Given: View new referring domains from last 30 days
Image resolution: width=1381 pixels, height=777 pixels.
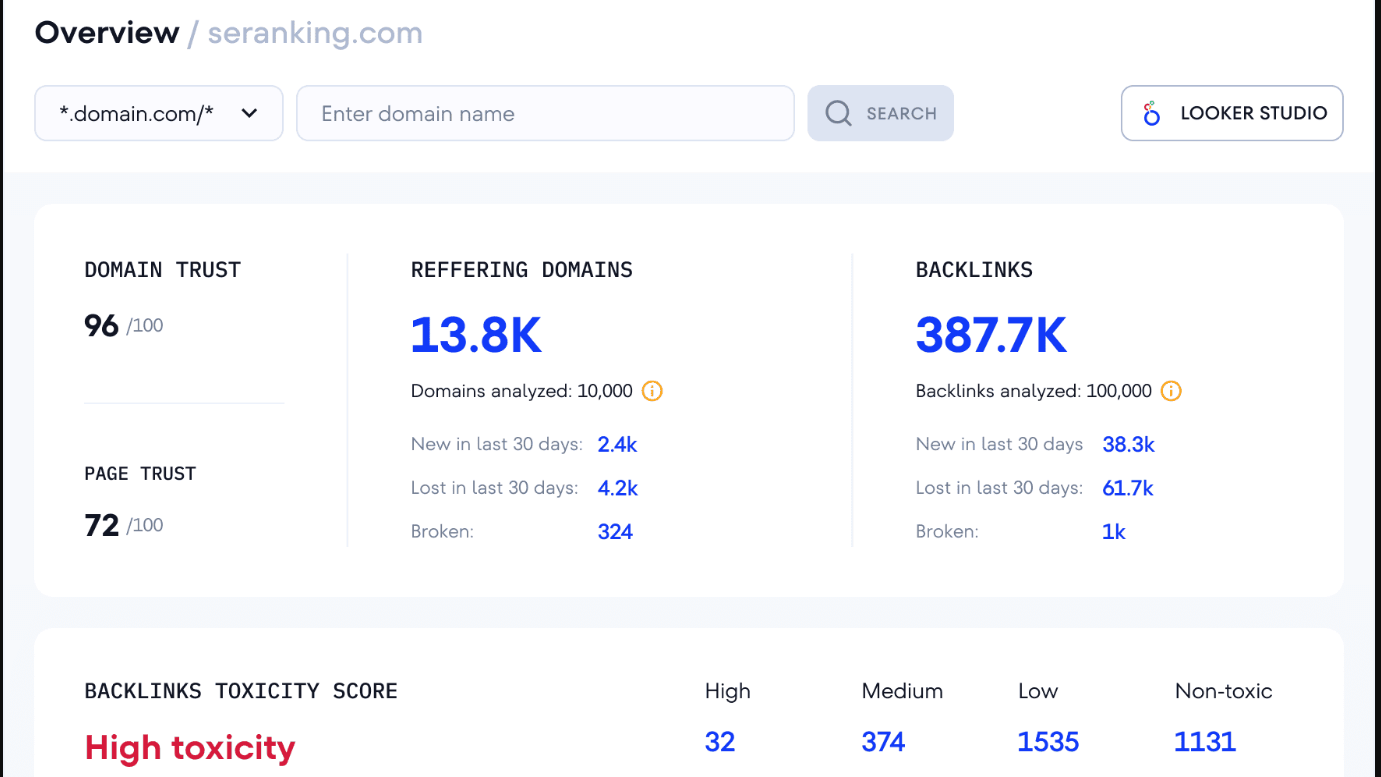Looking at the screenshot, I should point(617,444).
